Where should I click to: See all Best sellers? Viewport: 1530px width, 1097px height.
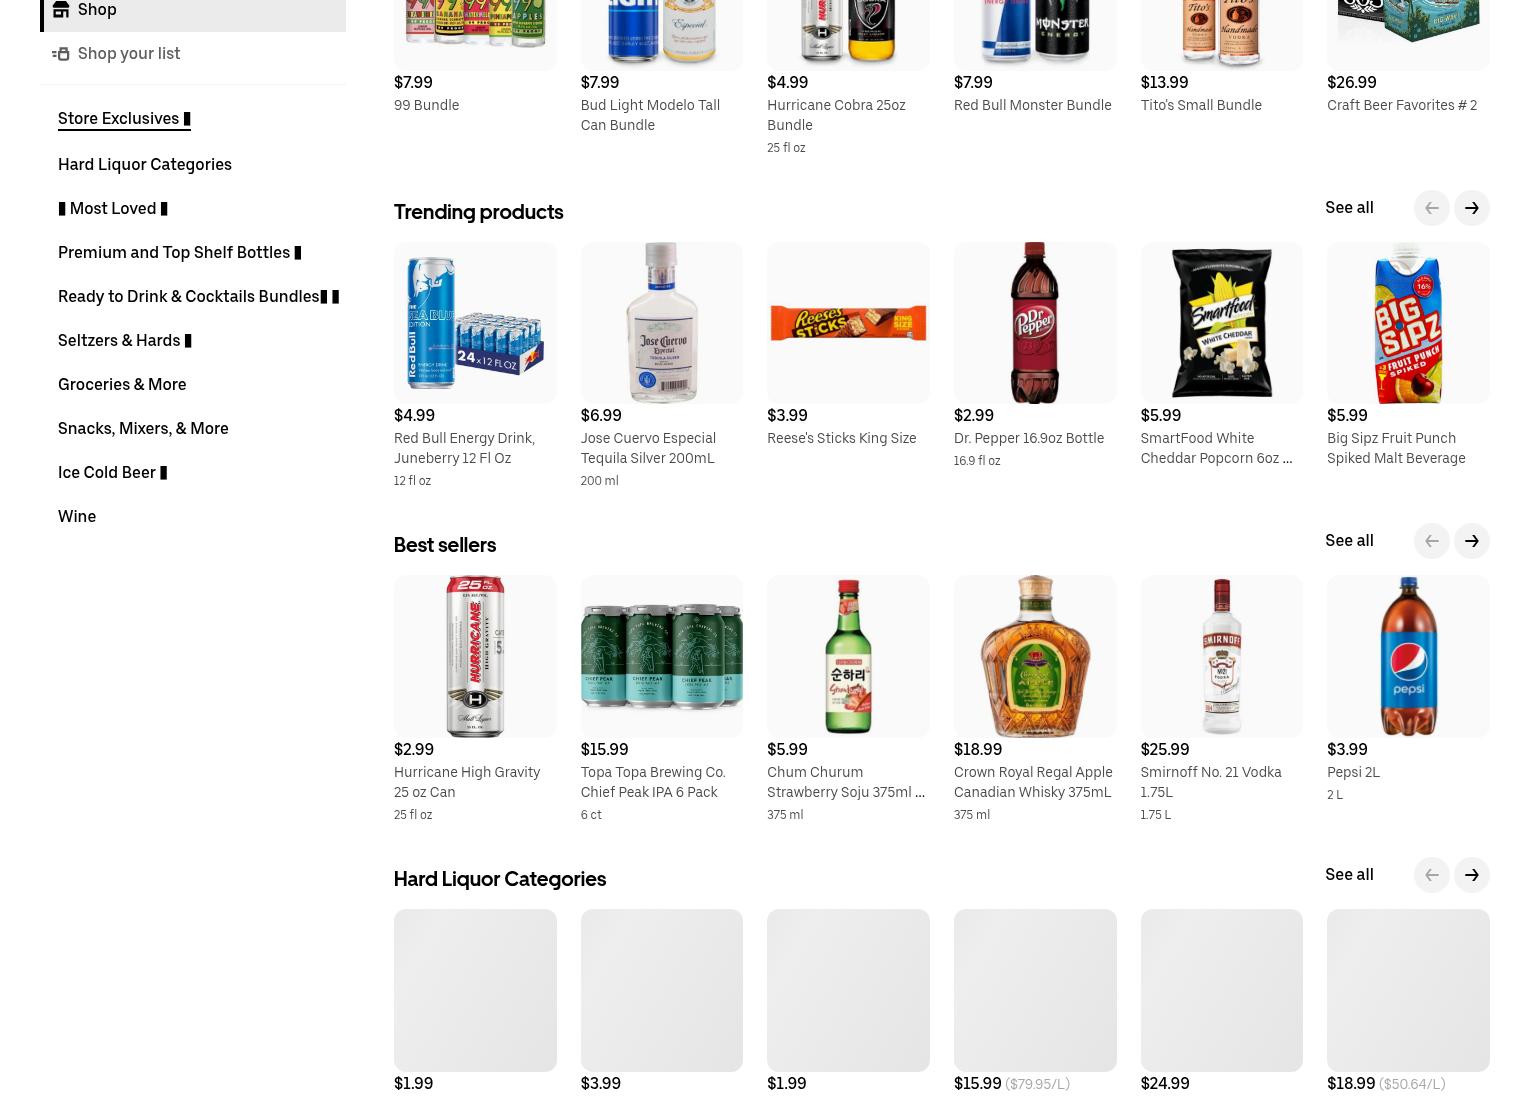pos(1349,540)
